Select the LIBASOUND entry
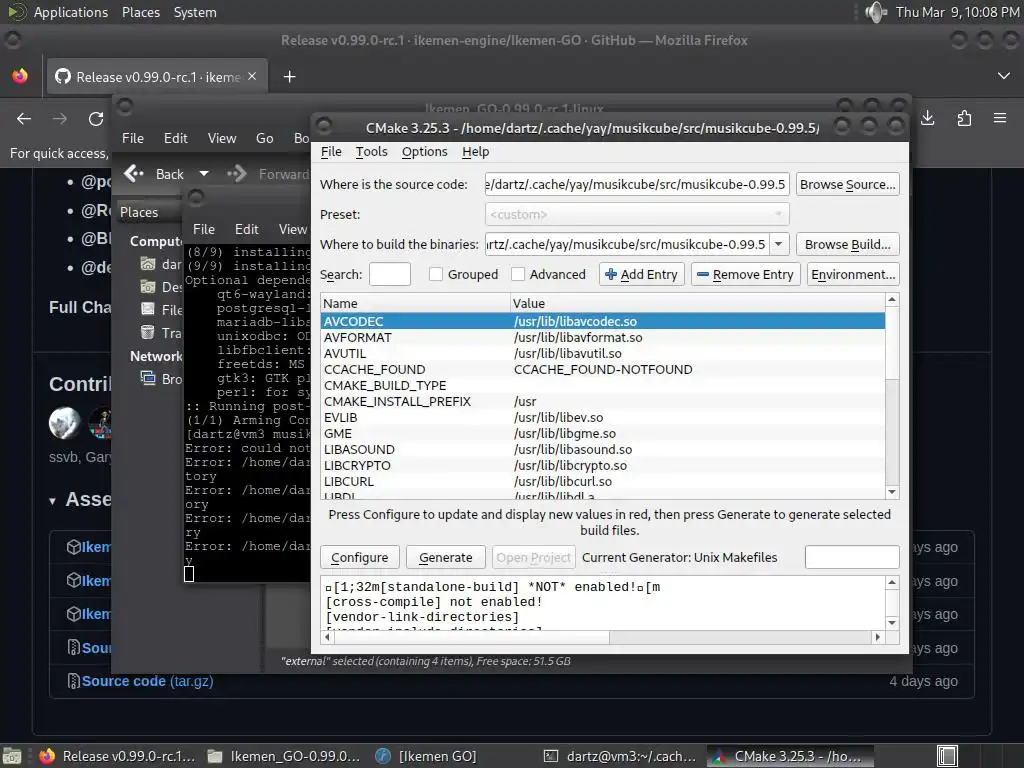This screenshot has height=768, width=1024. pos(602,449)
